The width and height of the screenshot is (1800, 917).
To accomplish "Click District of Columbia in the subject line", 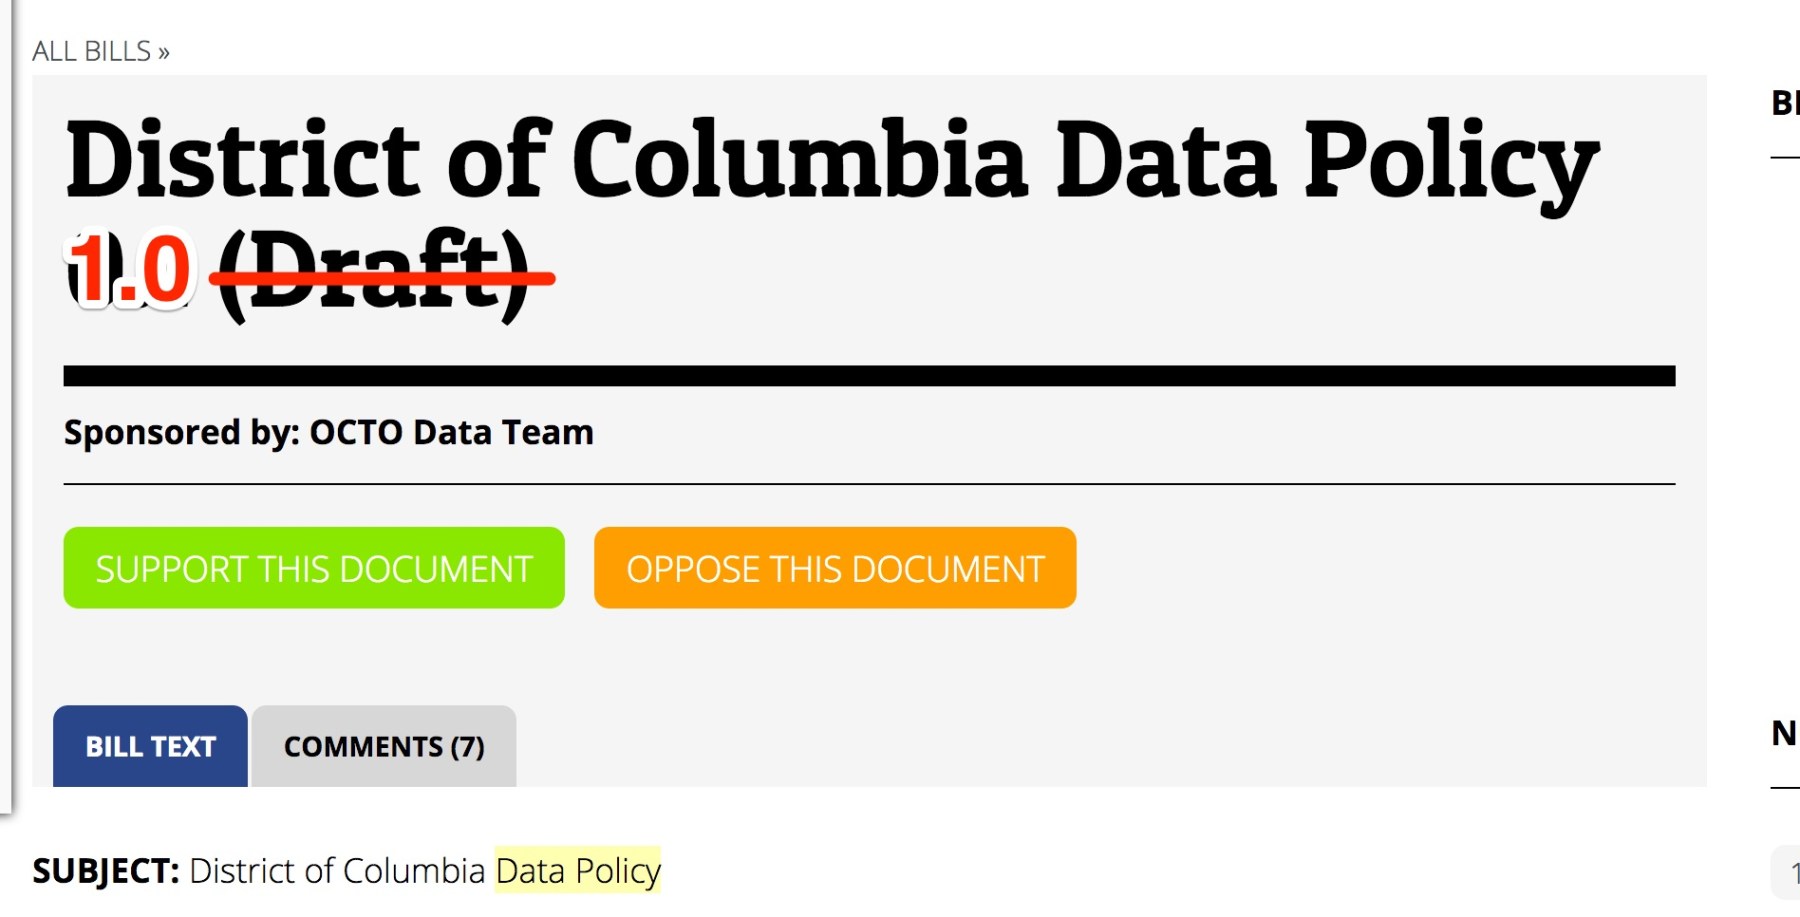I will coord(337,871).
